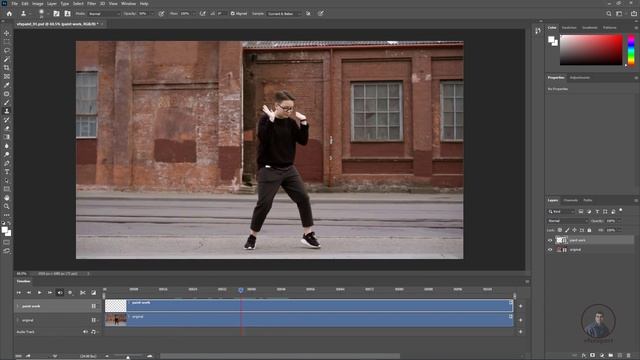Image resolution: width=640 pixels, height=360 pixels.
Task: Toggle the Aligned checkbox
Action: click(x=233, y=13)
